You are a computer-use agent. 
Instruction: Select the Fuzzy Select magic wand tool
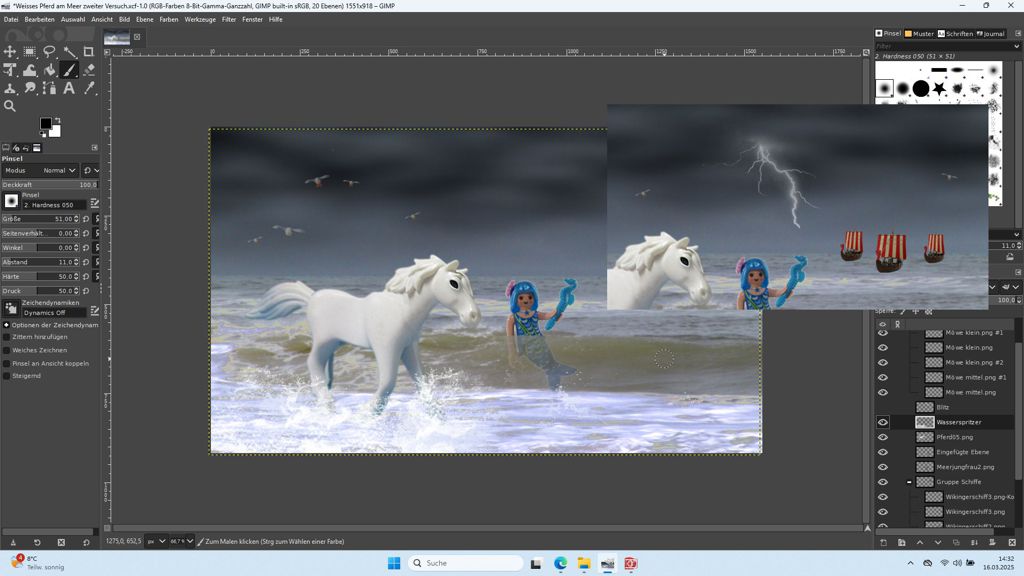tap(69, 52)
